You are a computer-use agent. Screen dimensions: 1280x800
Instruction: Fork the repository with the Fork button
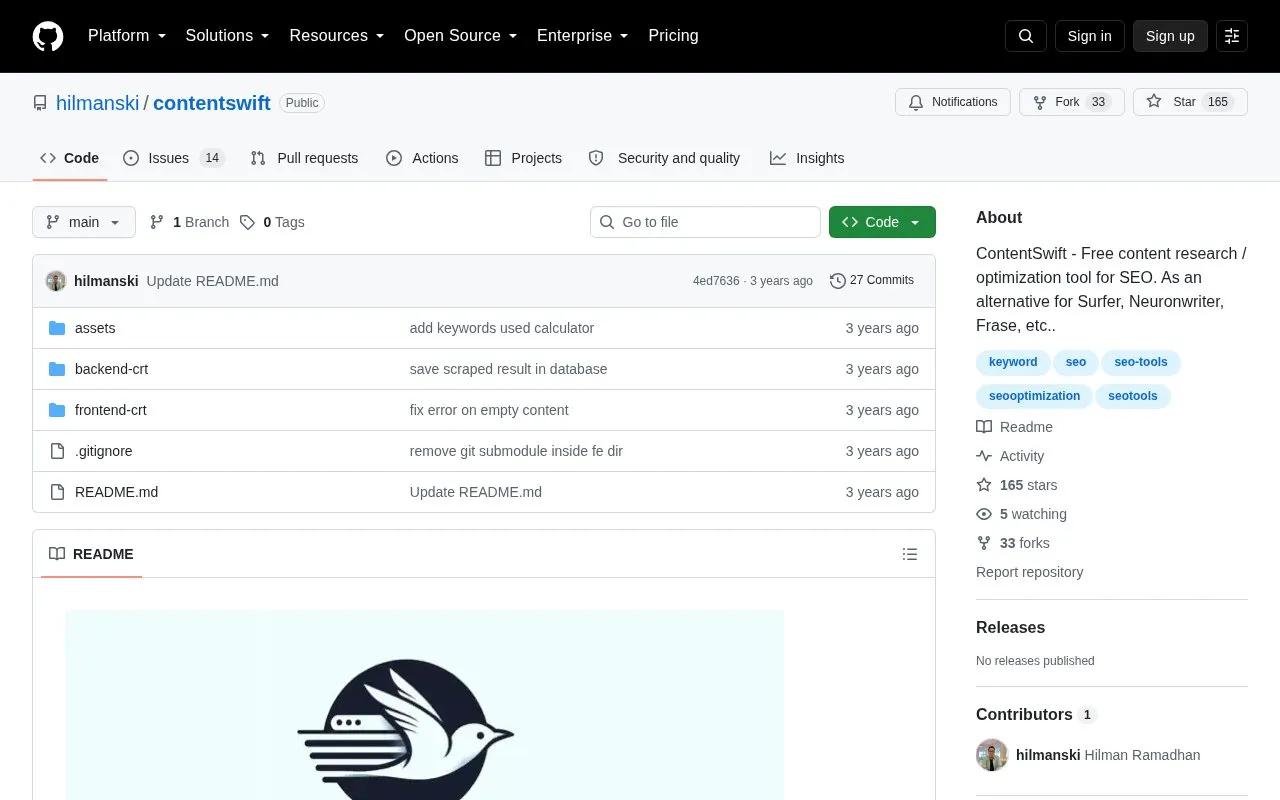point(1072,102)
